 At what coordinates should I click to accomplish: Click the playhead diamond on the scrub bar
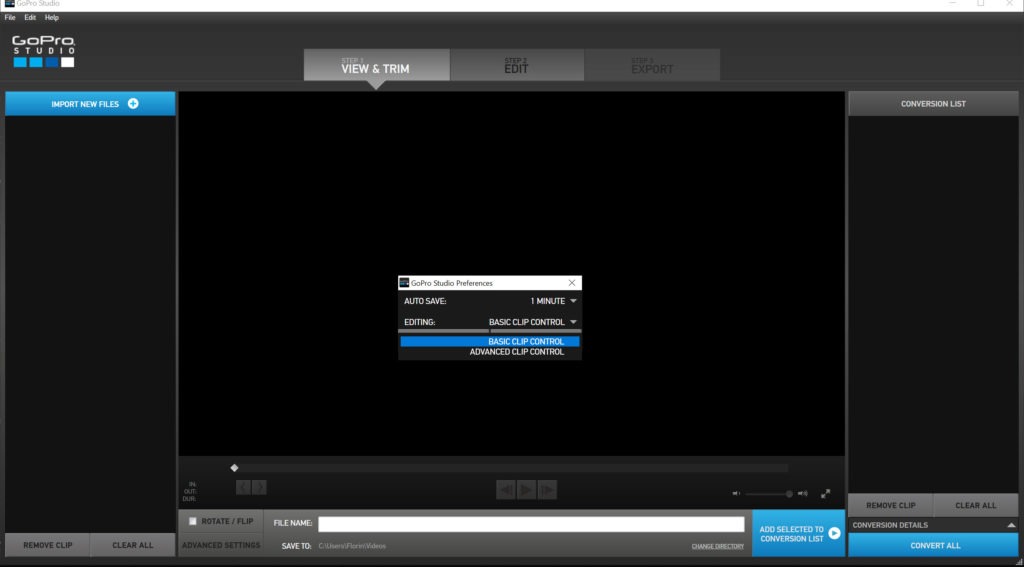234,468
